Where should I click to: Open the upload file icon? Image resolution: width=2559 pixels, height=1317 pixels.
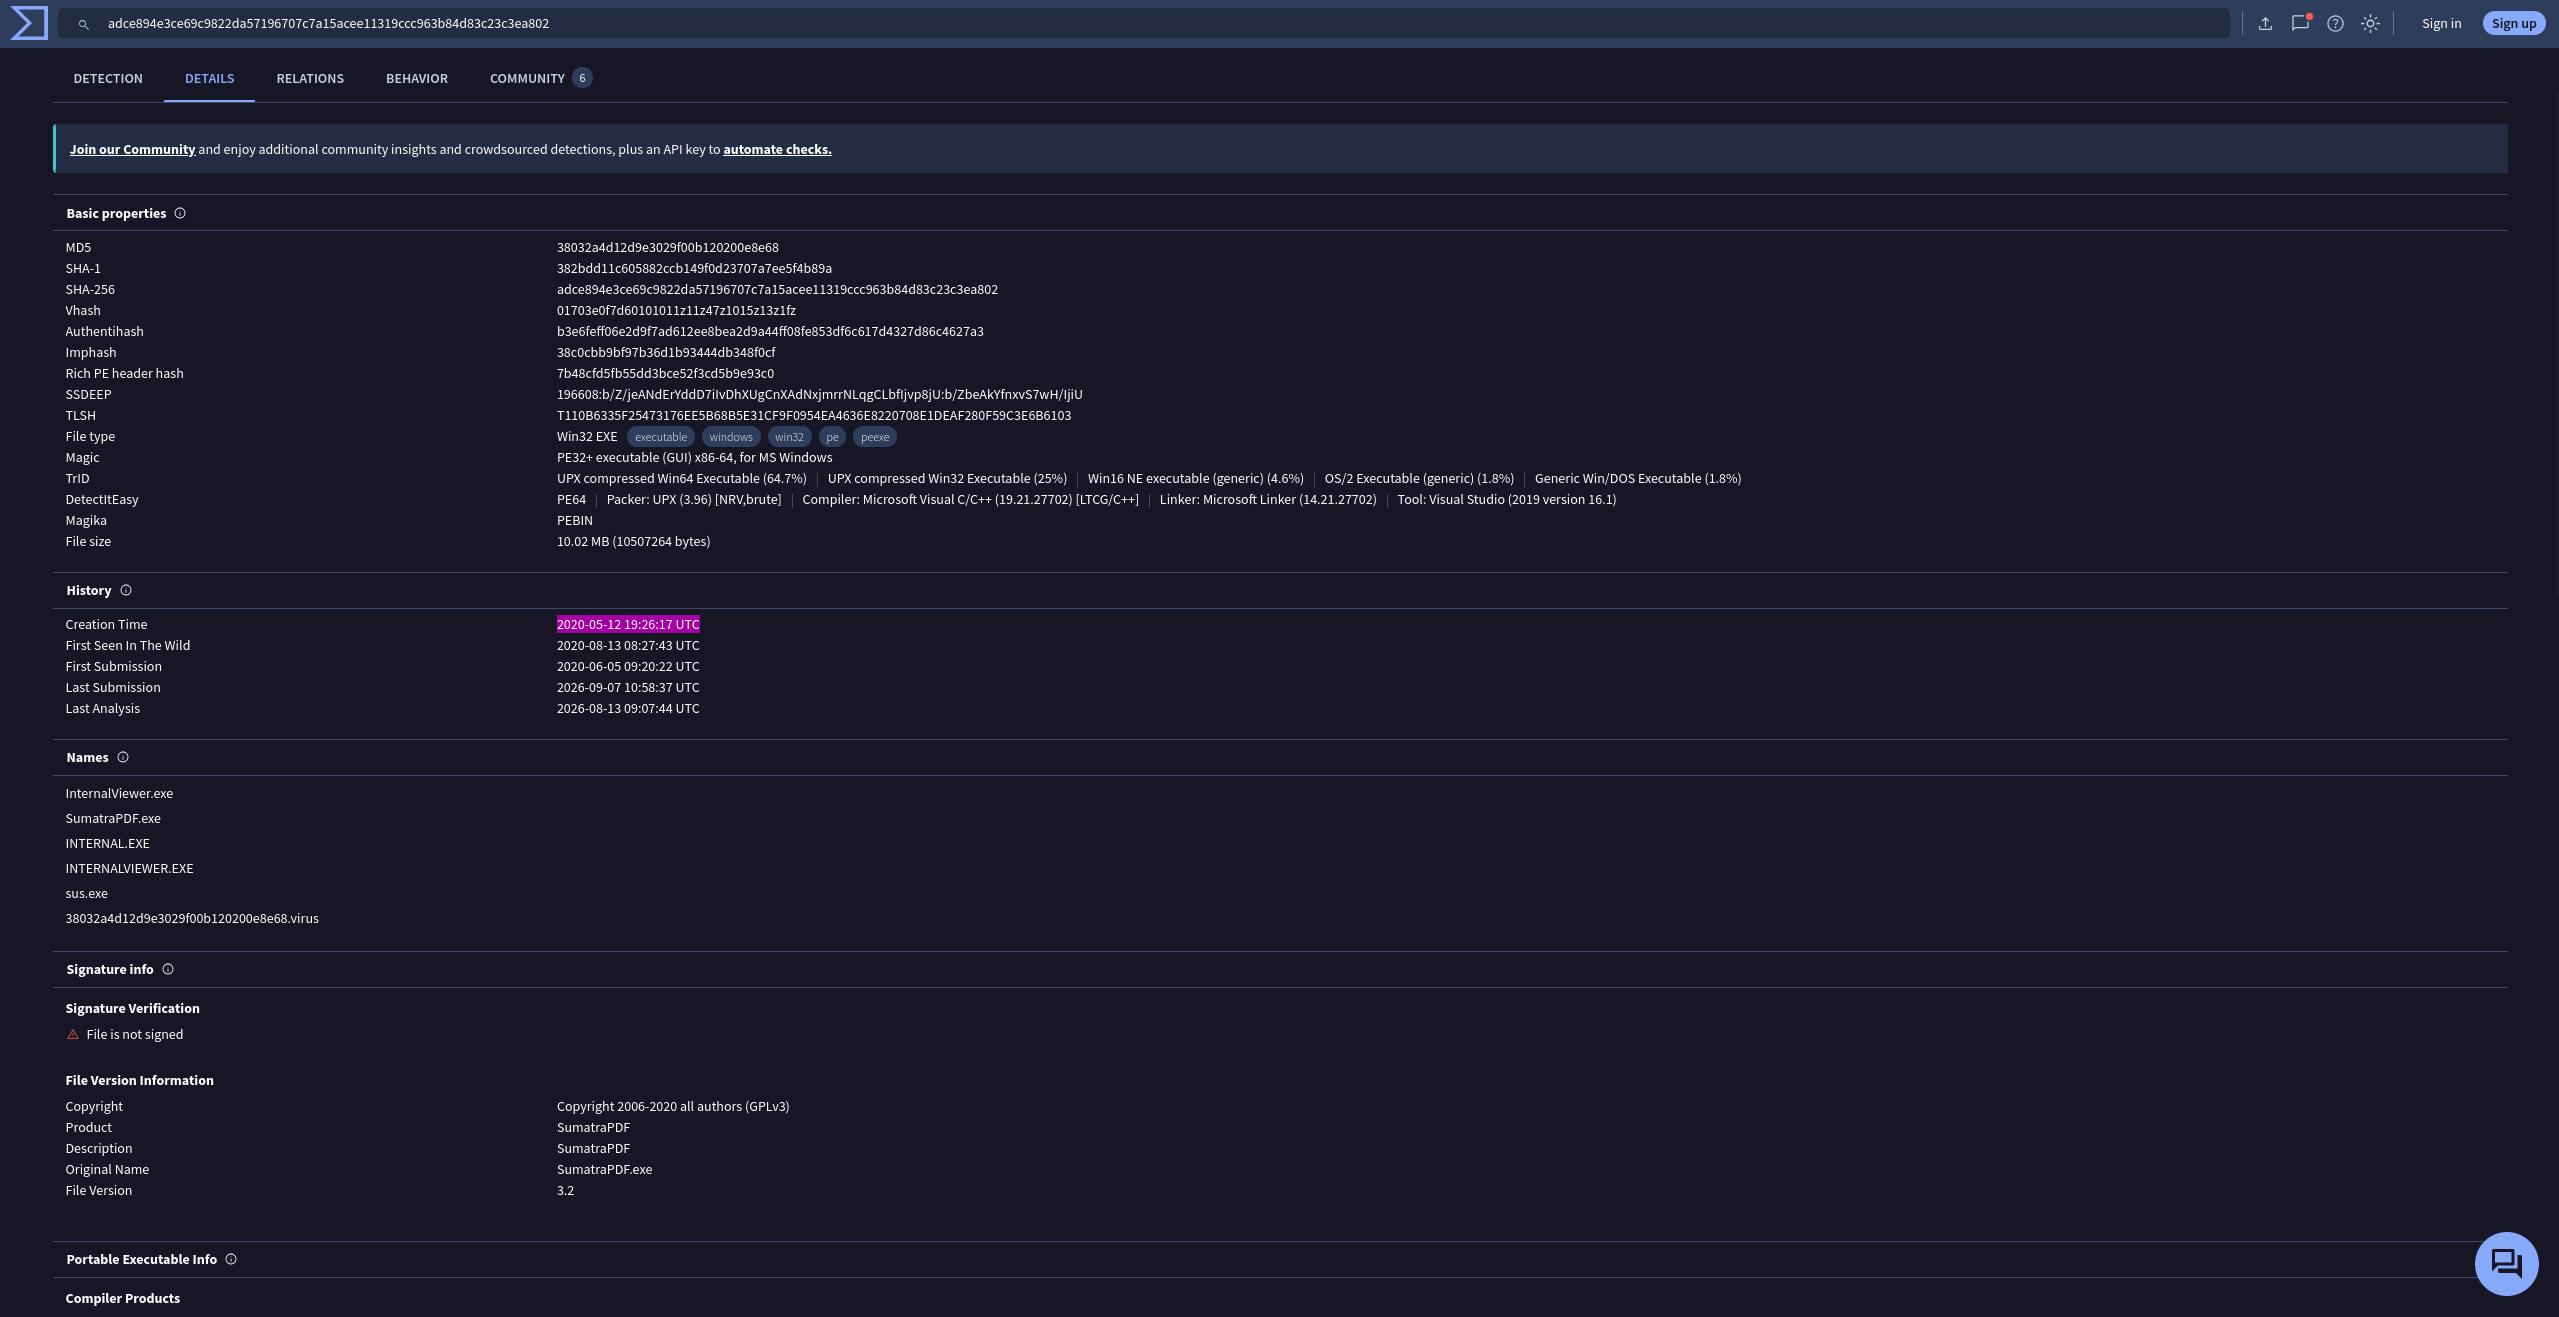coord(2265,23)
